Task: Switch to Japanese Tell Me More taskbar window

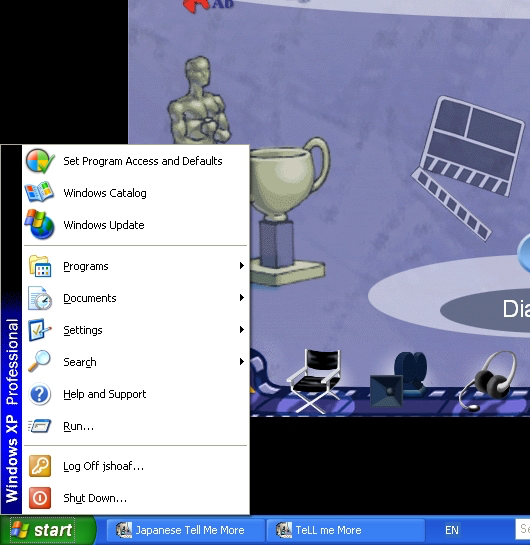Action: coord(186,530)
